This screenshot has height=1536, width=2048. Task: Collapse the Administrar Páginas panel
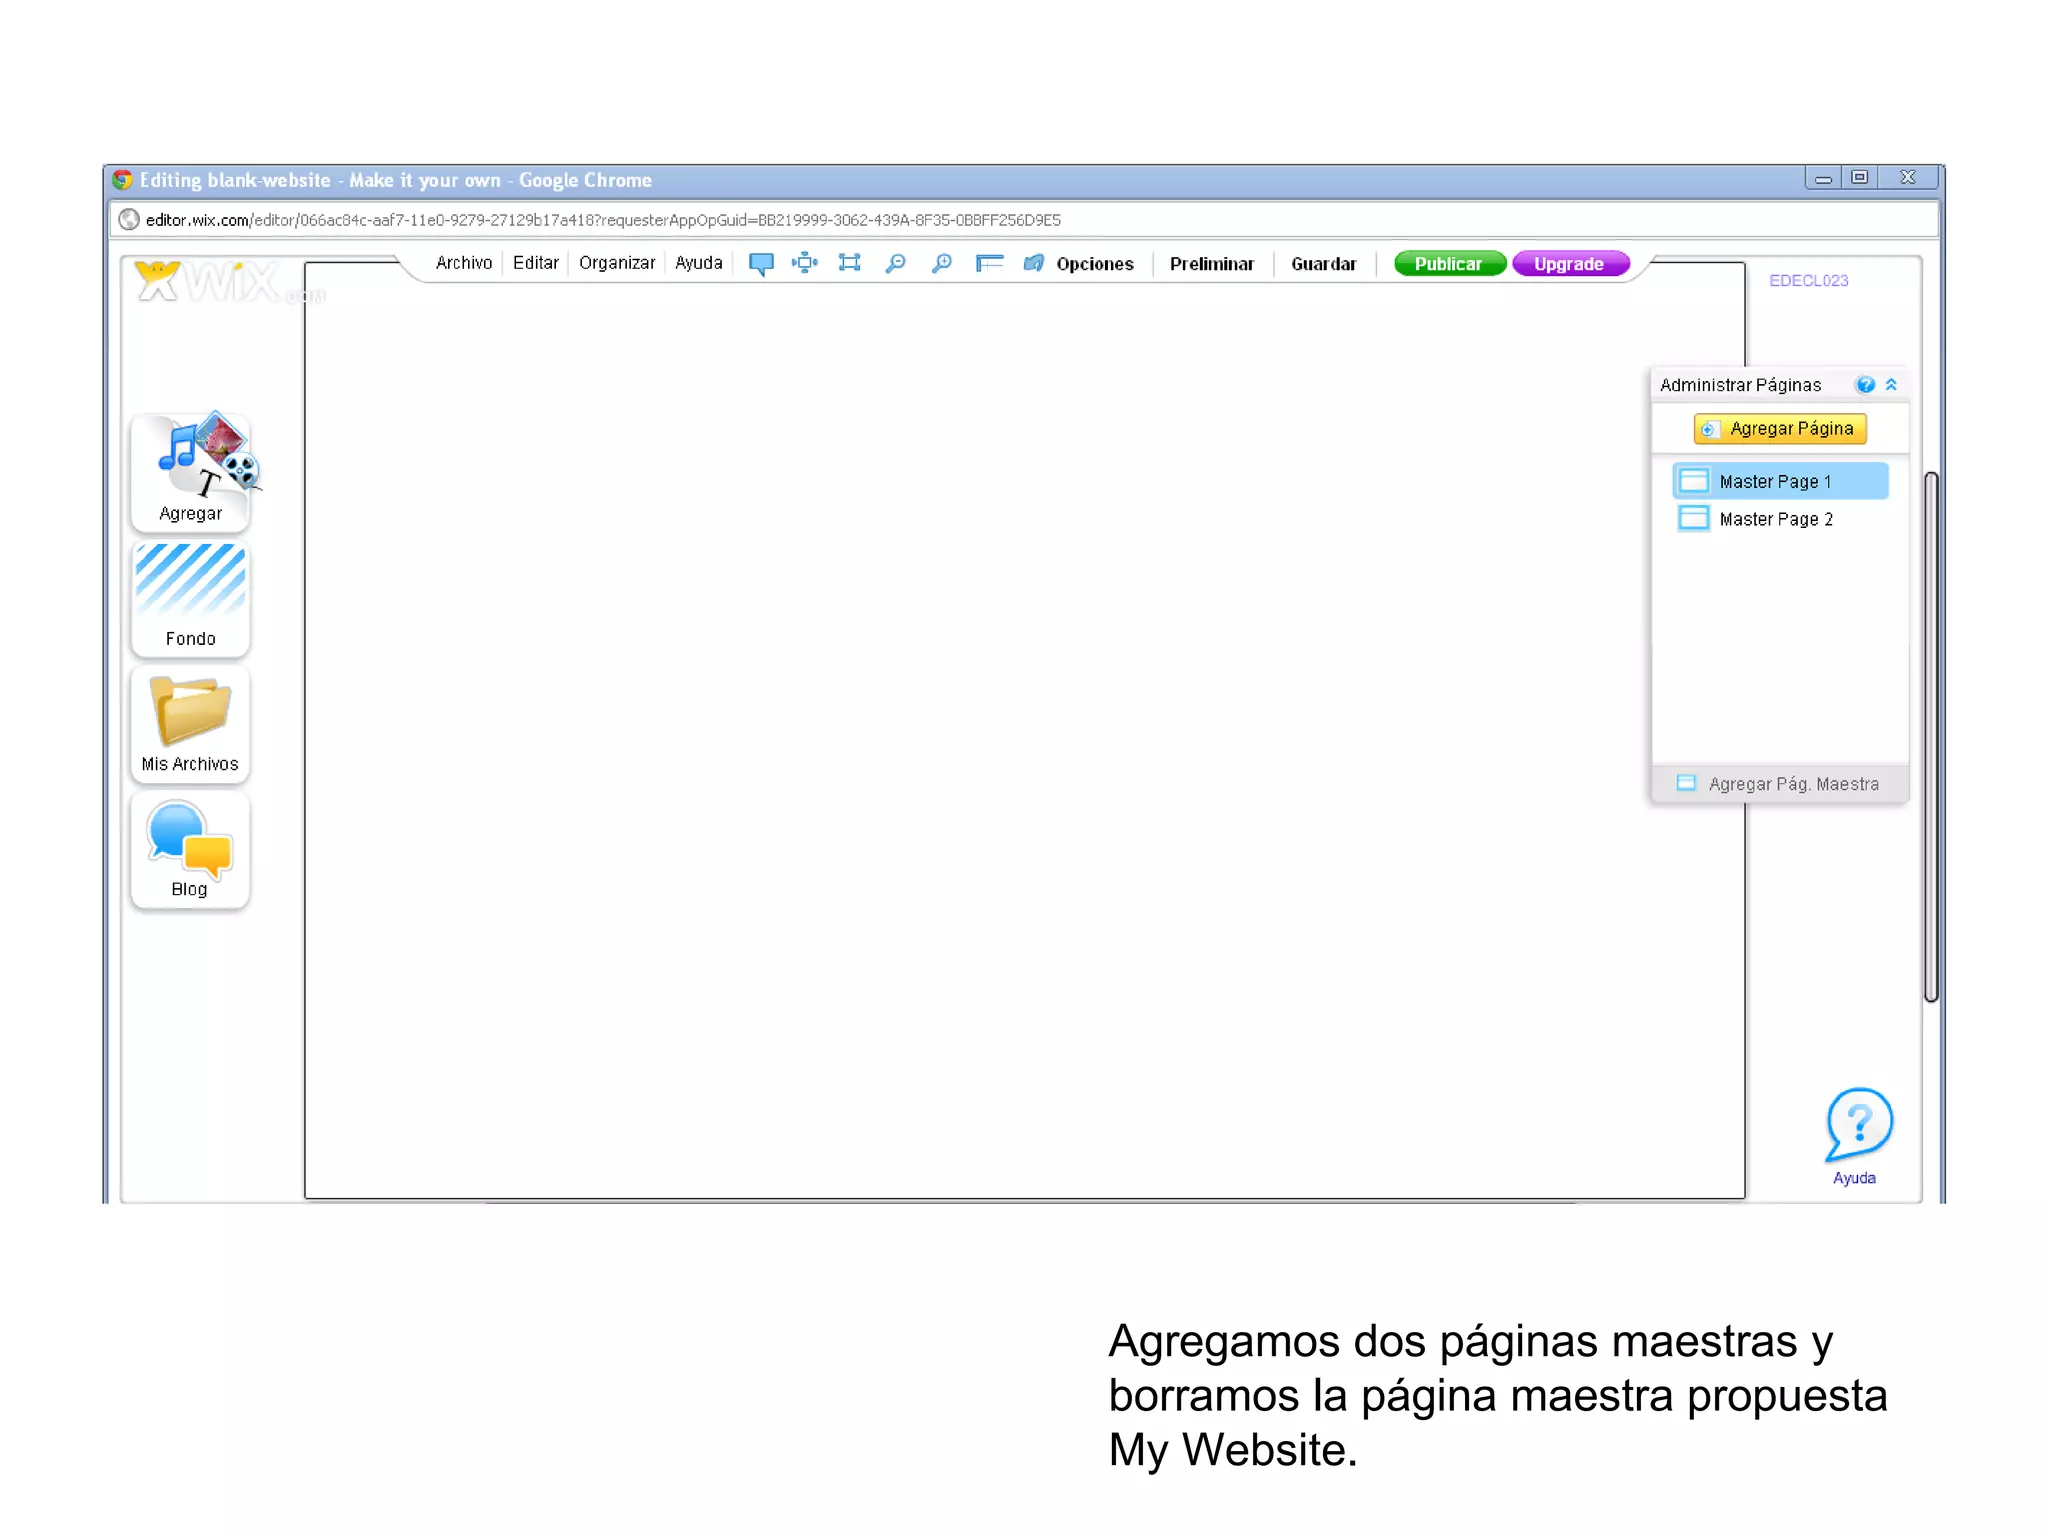tap(1891, 385)
